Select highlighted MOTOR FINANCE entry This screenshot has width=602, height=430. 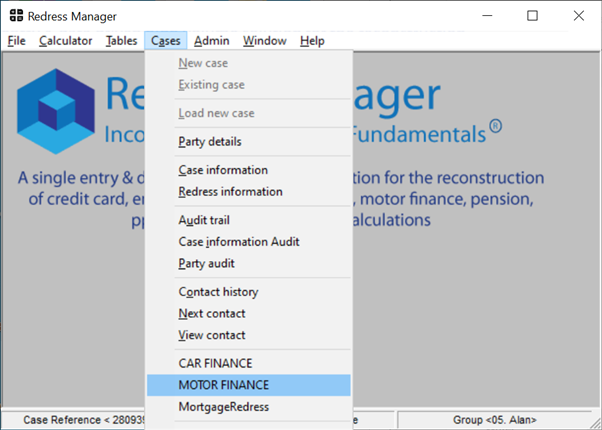click(248, 385)
